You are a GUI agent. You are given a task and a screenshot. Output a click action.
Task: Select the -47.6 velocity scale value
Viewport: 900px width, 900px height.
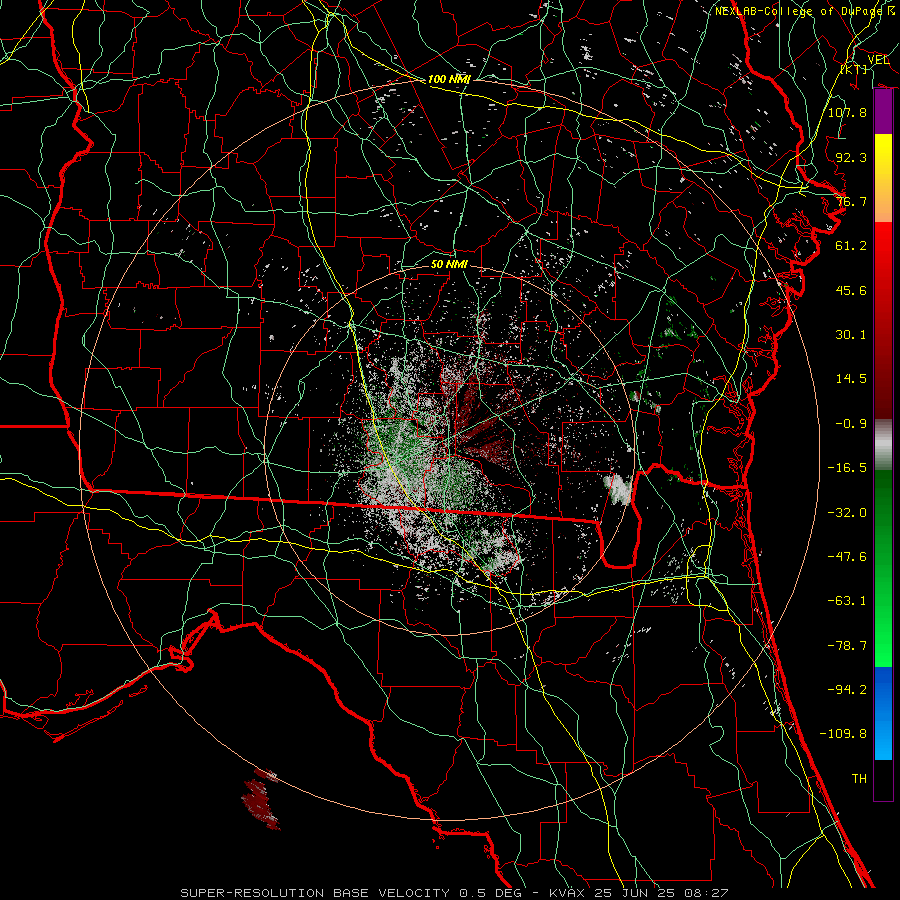(847, 557)
